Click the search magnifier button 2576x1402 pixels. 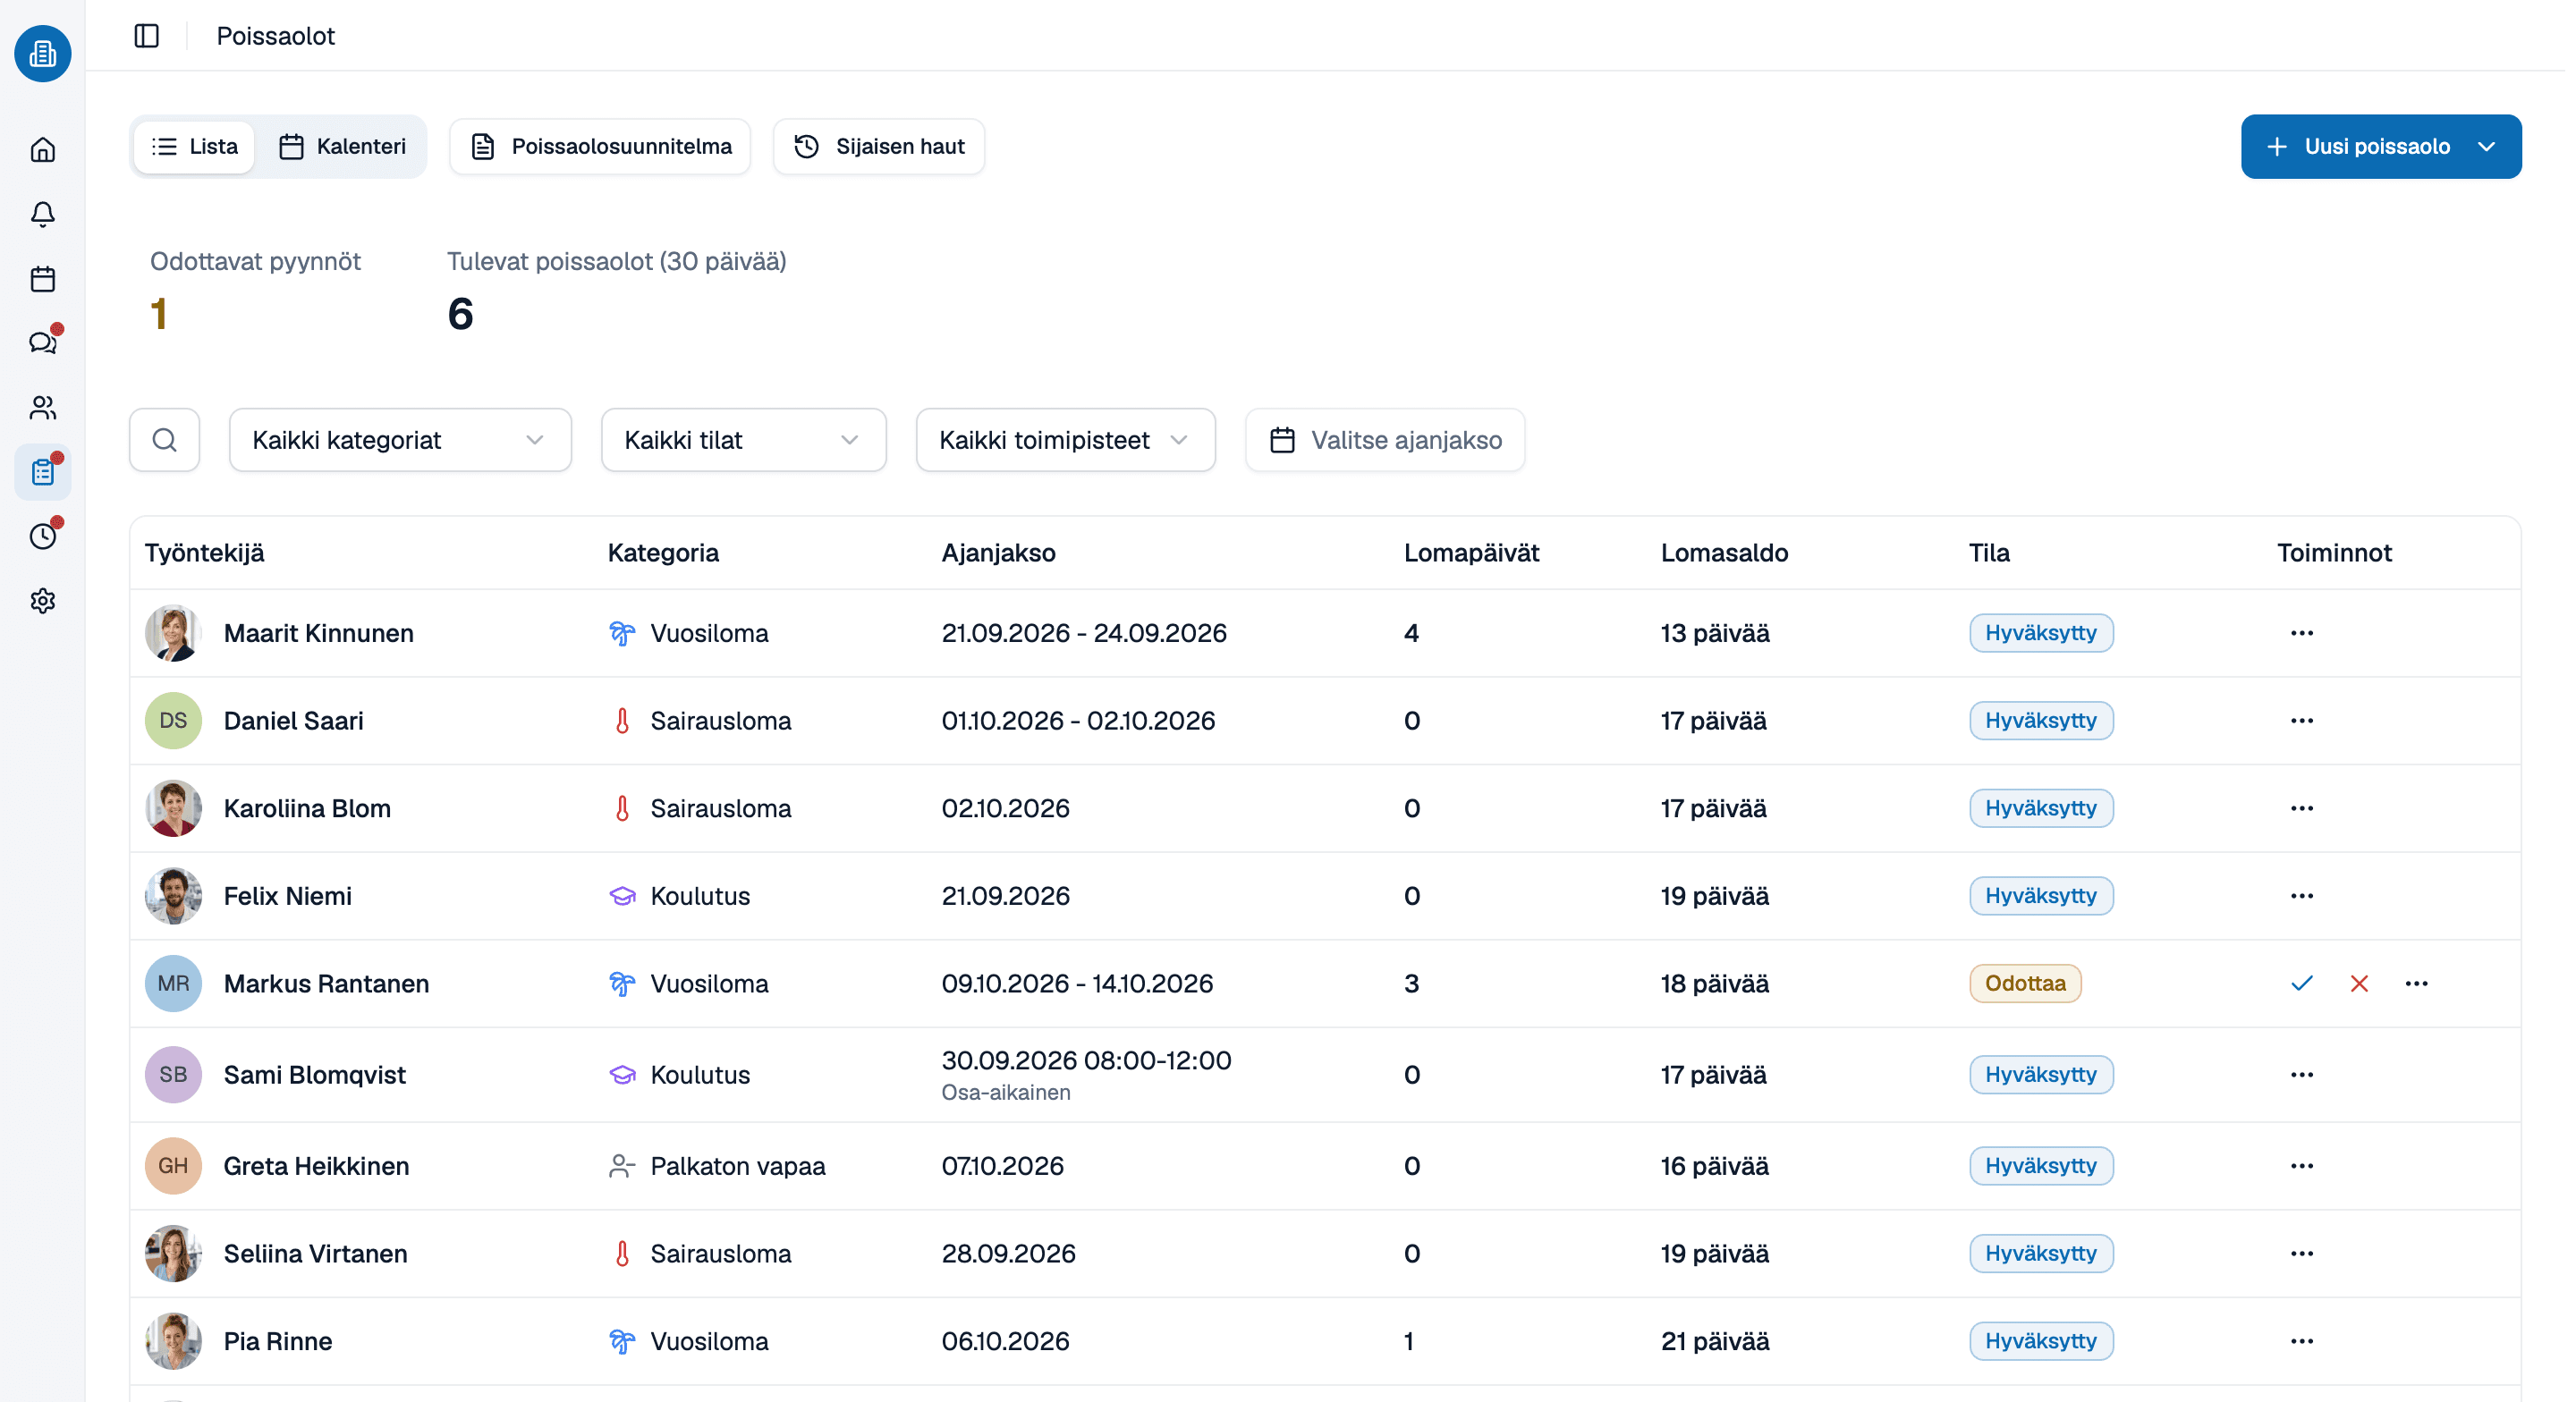[165, 440]
